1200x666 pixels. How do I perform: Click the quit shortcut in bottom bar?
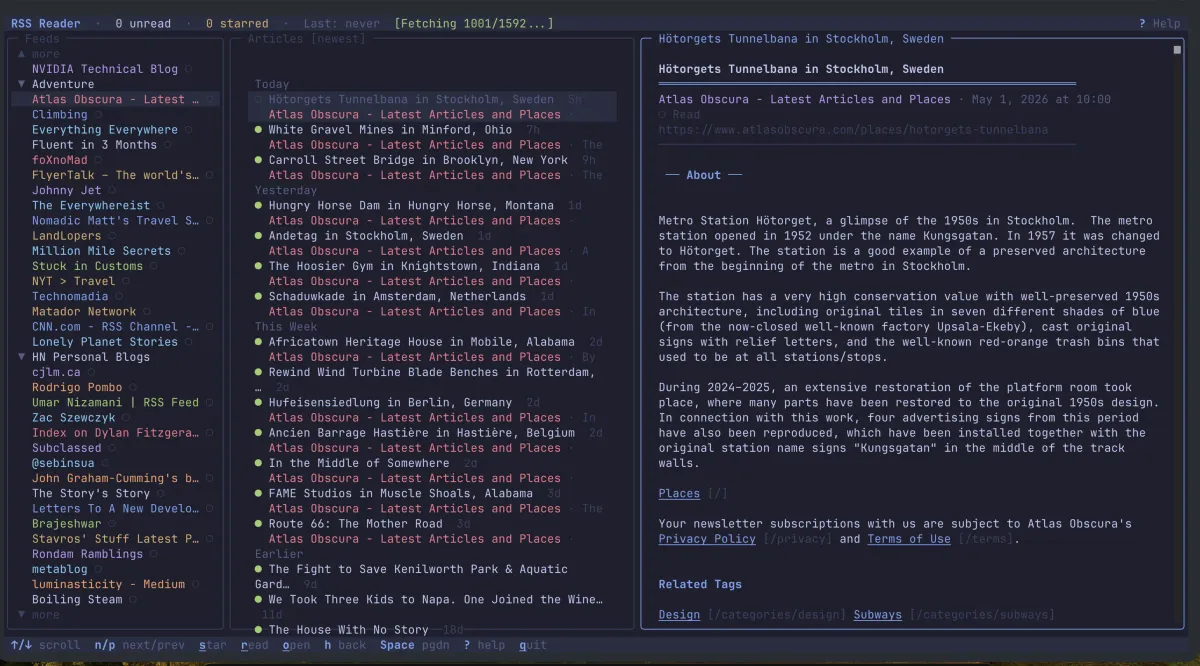pyautogui.click(x=533, y=646)
